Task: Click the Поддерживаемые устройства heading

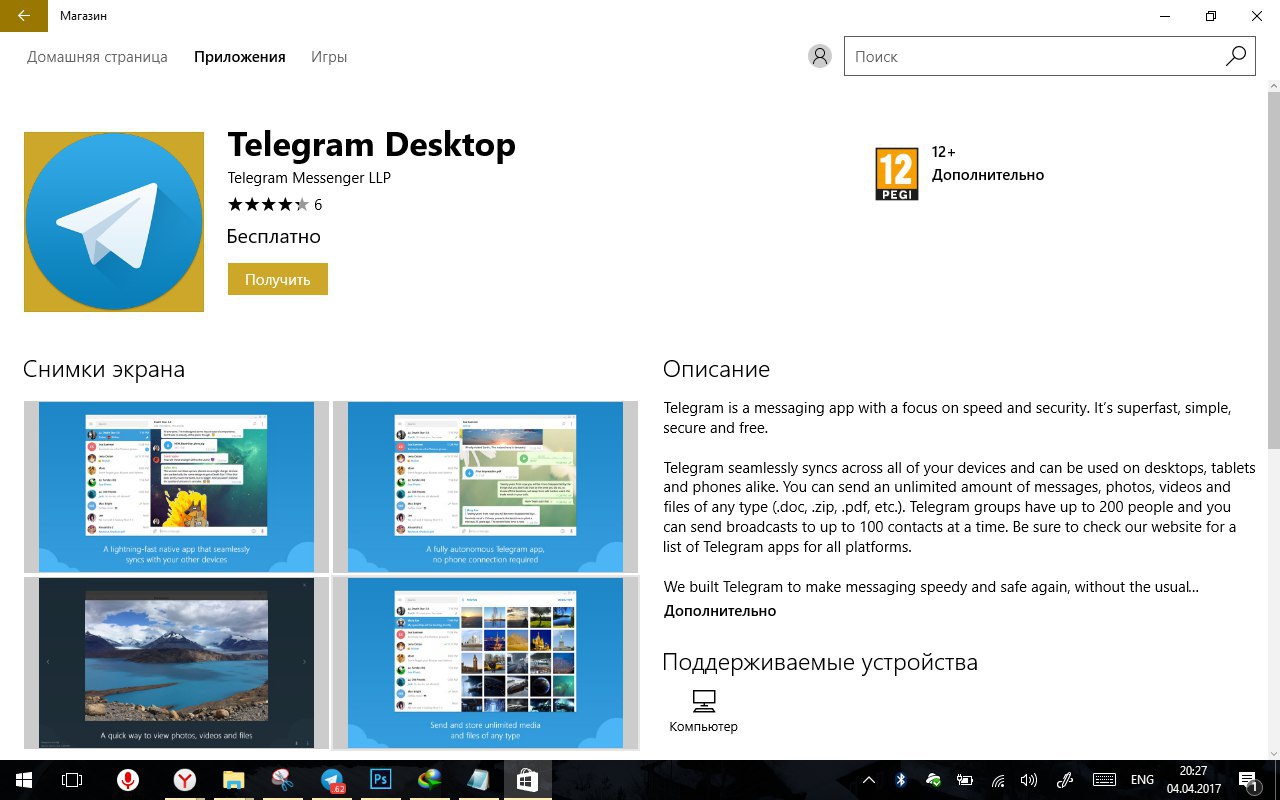Action: (x=820, y=662)
